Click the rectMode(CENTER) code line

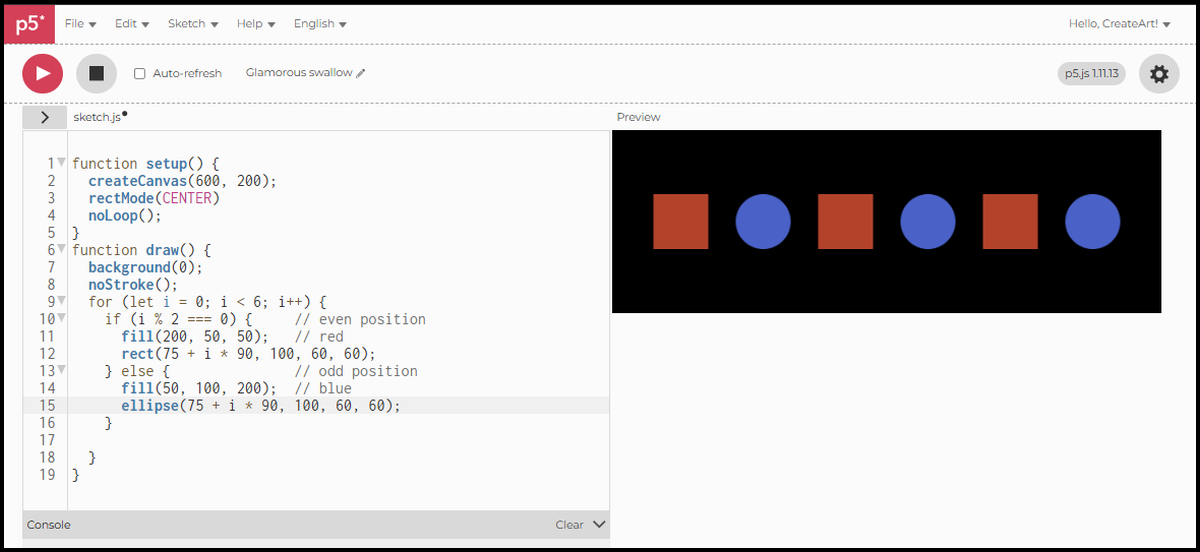point(153,198)
